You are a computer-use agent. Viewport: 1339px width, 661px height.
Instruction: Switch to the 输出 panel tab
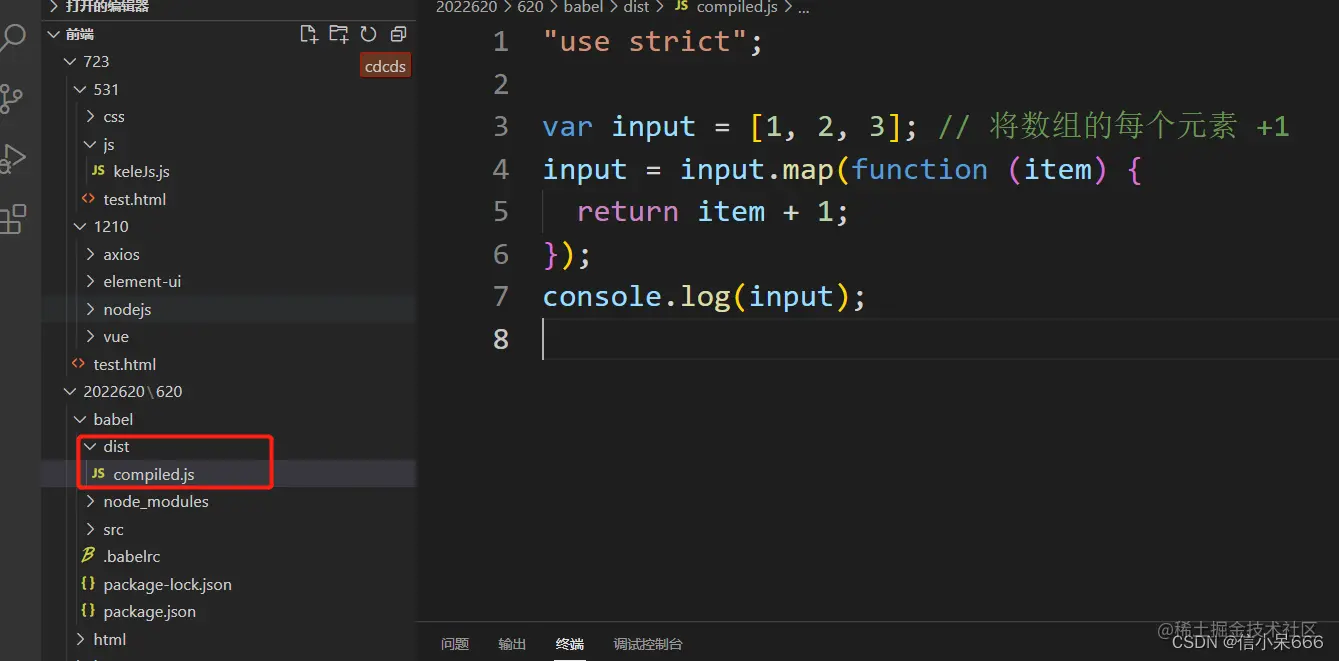pyautogui.click(x=512, y=644)
